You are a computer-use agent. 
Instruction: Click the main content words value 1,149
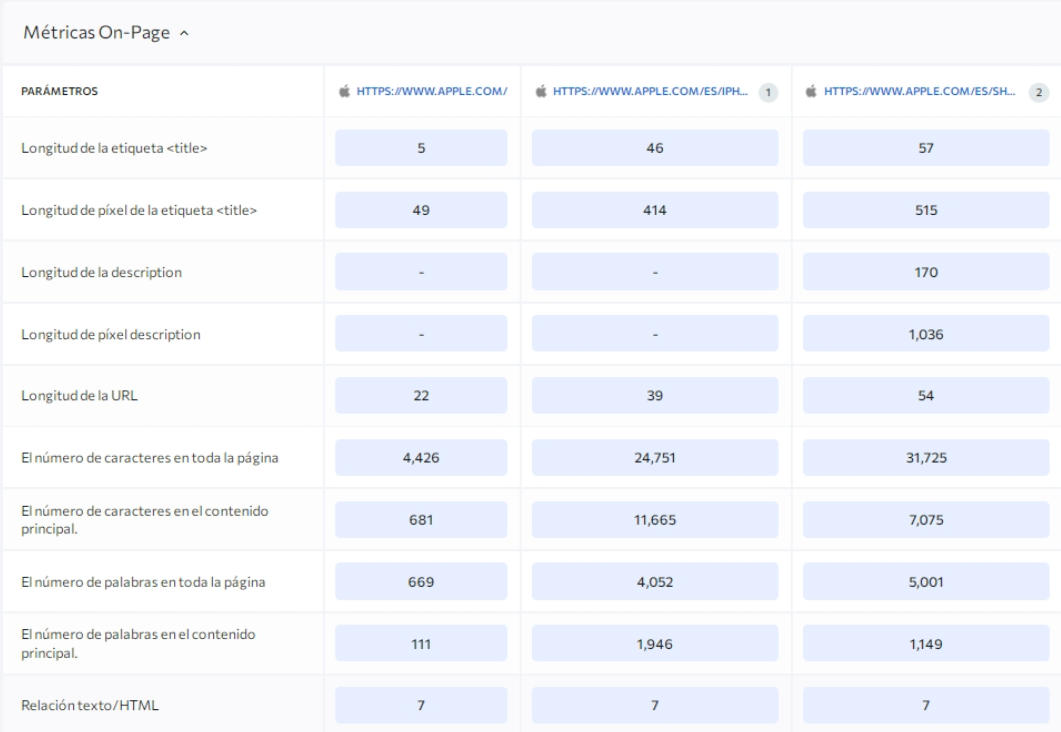[926, 644]
